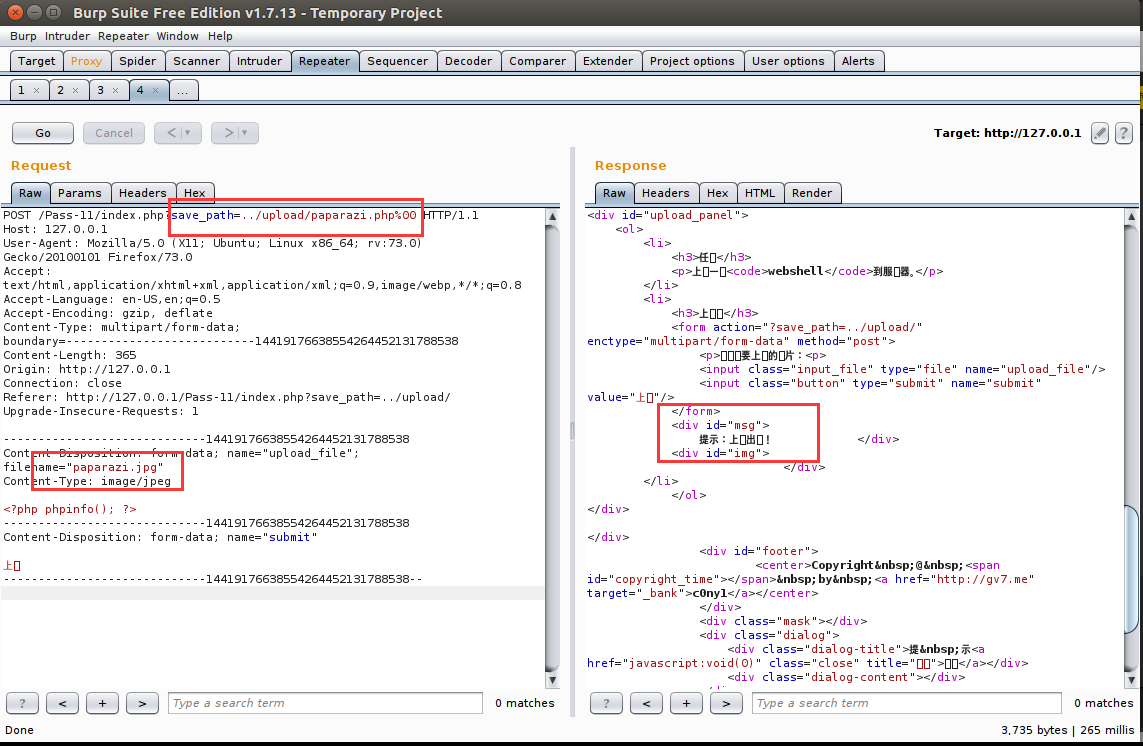Close Repeater tab 2 with its x
Viewport: 1143px width, 746px height.
point(75,90)
